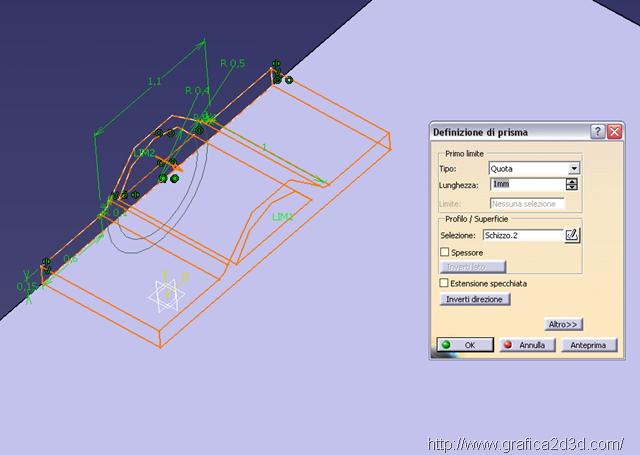The height and width of the screenshot is (455, 640).
Task: Click the Anteprima preview button
Action: pos(589,345)
